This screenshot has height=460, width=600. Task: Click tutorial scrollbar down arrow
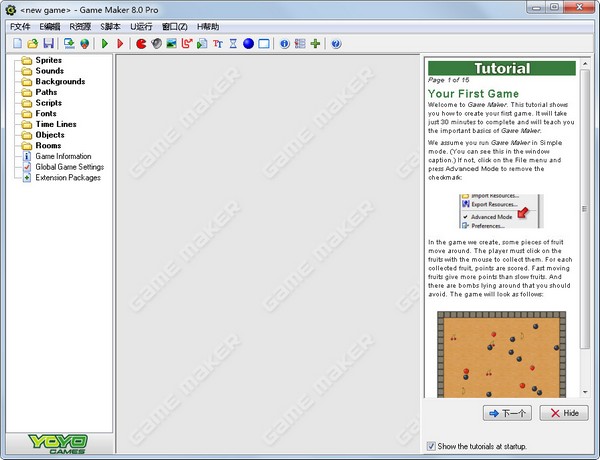point(585,392)
